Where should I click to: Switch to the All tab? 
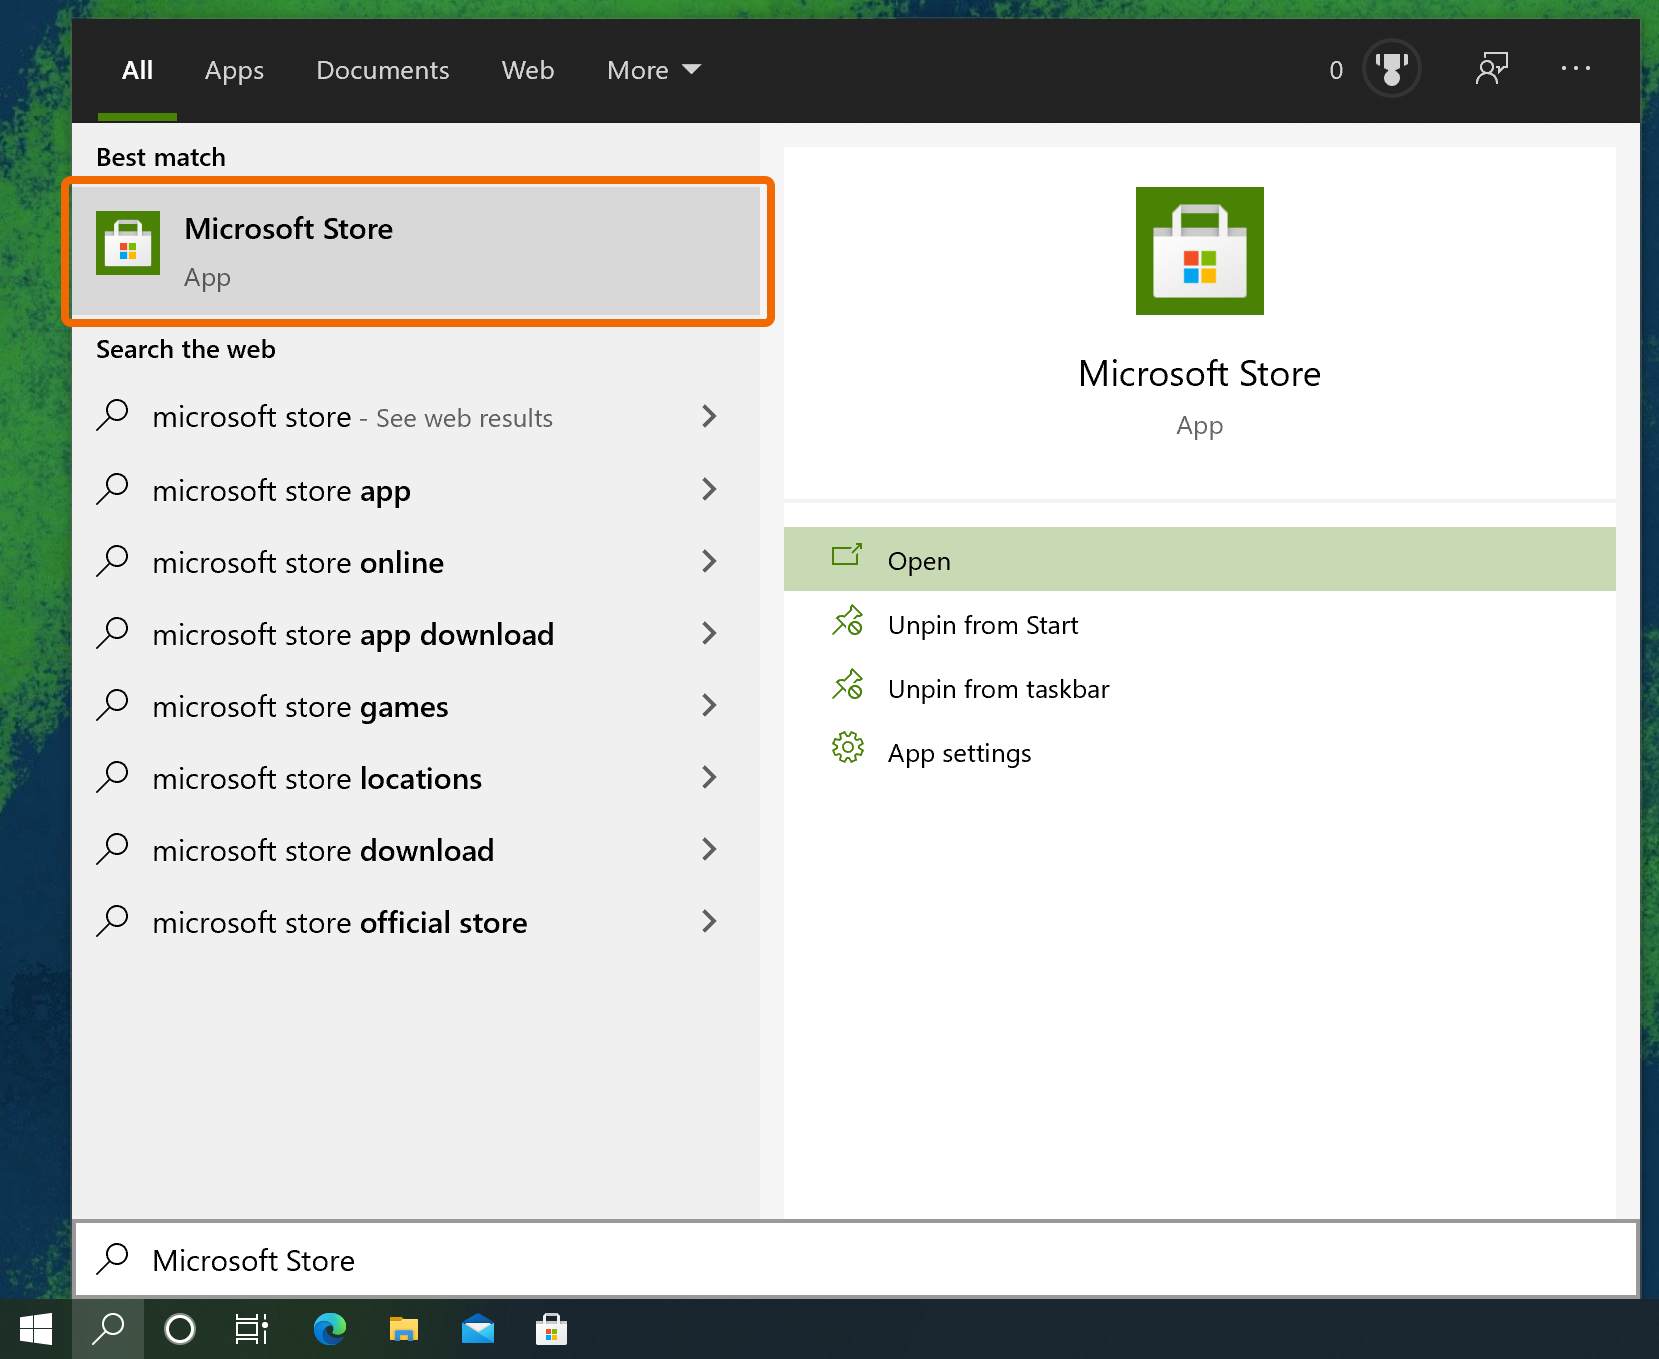pyautogui.click(x=137, y=70)
